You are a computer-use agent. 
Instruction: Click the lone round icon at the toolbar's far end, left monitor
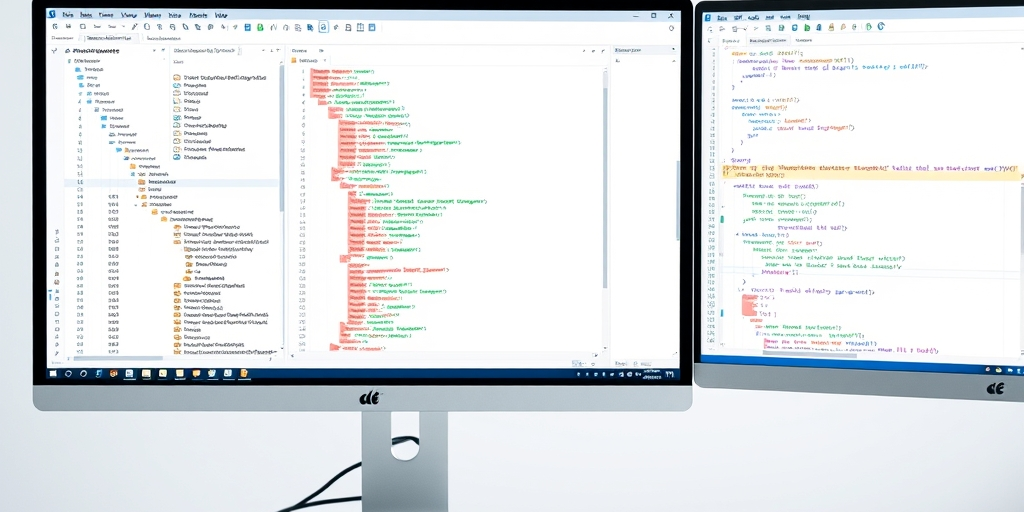pyautogui.click(x=671, y=27)
